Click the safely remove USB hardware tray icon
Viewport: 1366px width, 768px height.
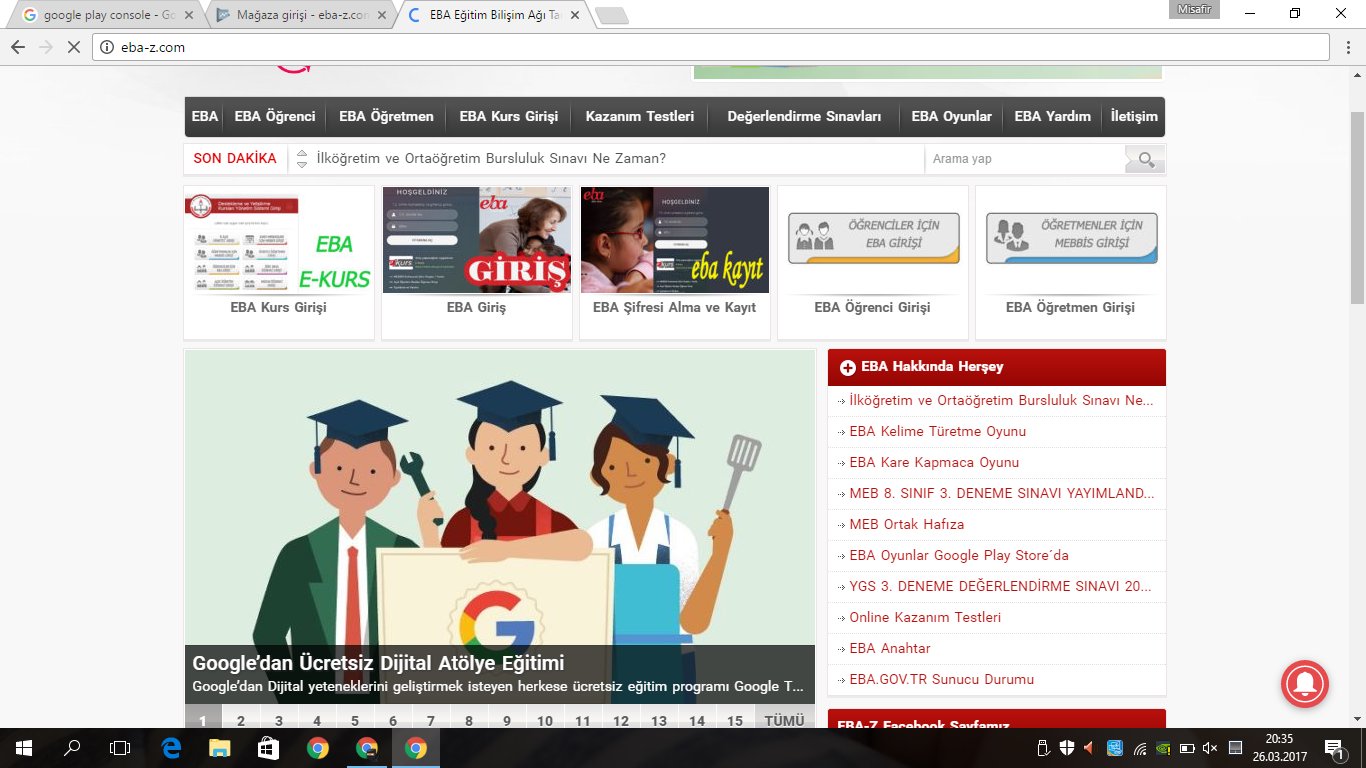(1043, 748)
